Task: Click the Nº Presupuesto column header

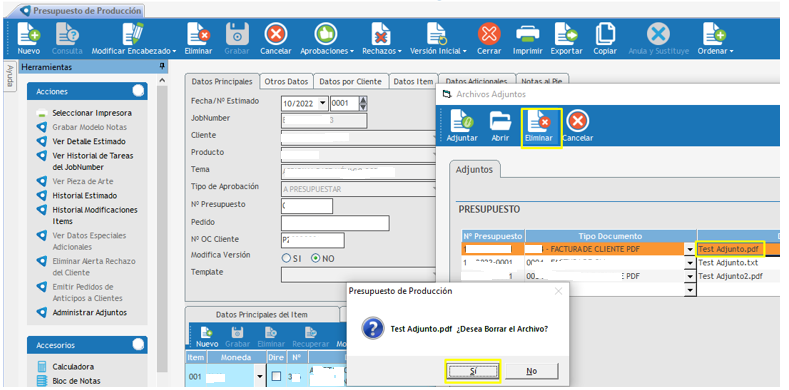Action: click(493, 236)
